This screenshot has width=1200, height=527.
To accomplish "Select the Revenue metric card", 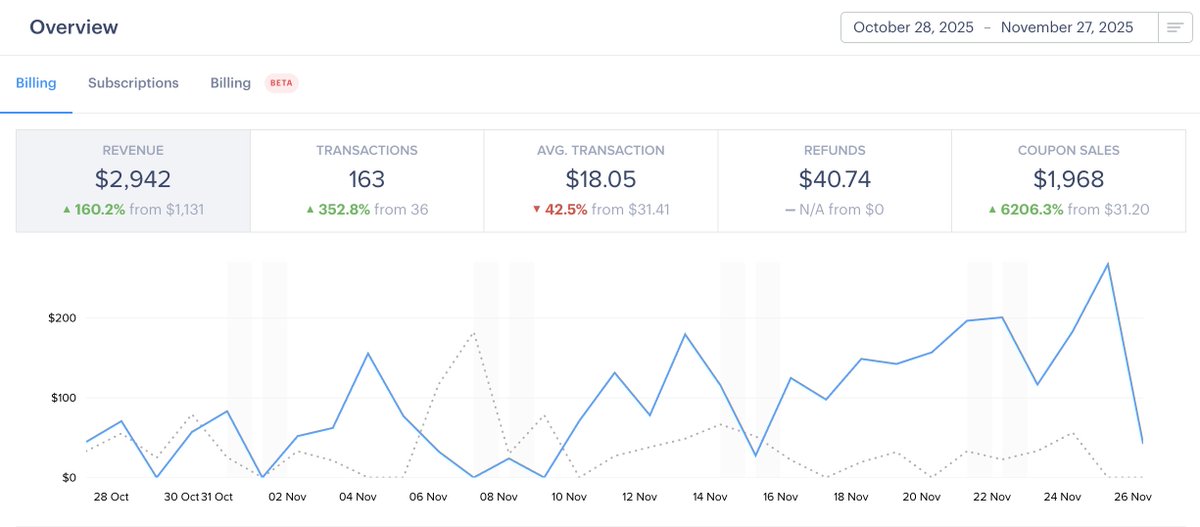I will [133, 180].
